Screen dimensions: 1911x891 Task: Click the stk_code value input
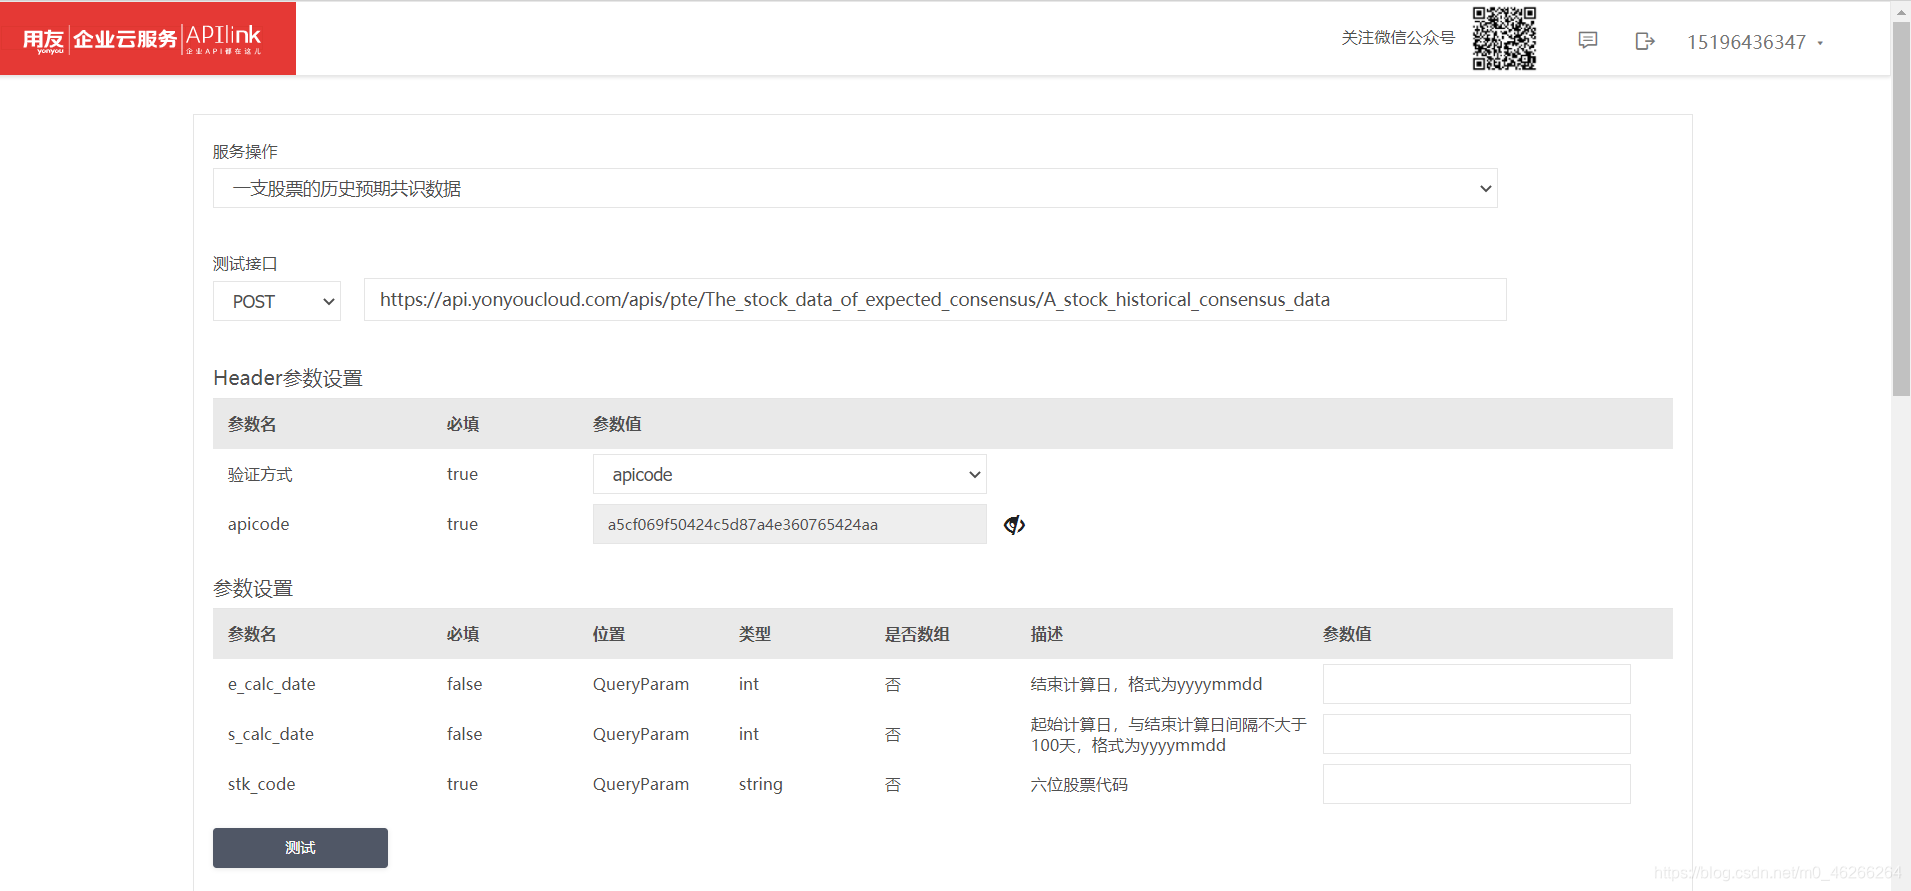(x=1477, y=784)
